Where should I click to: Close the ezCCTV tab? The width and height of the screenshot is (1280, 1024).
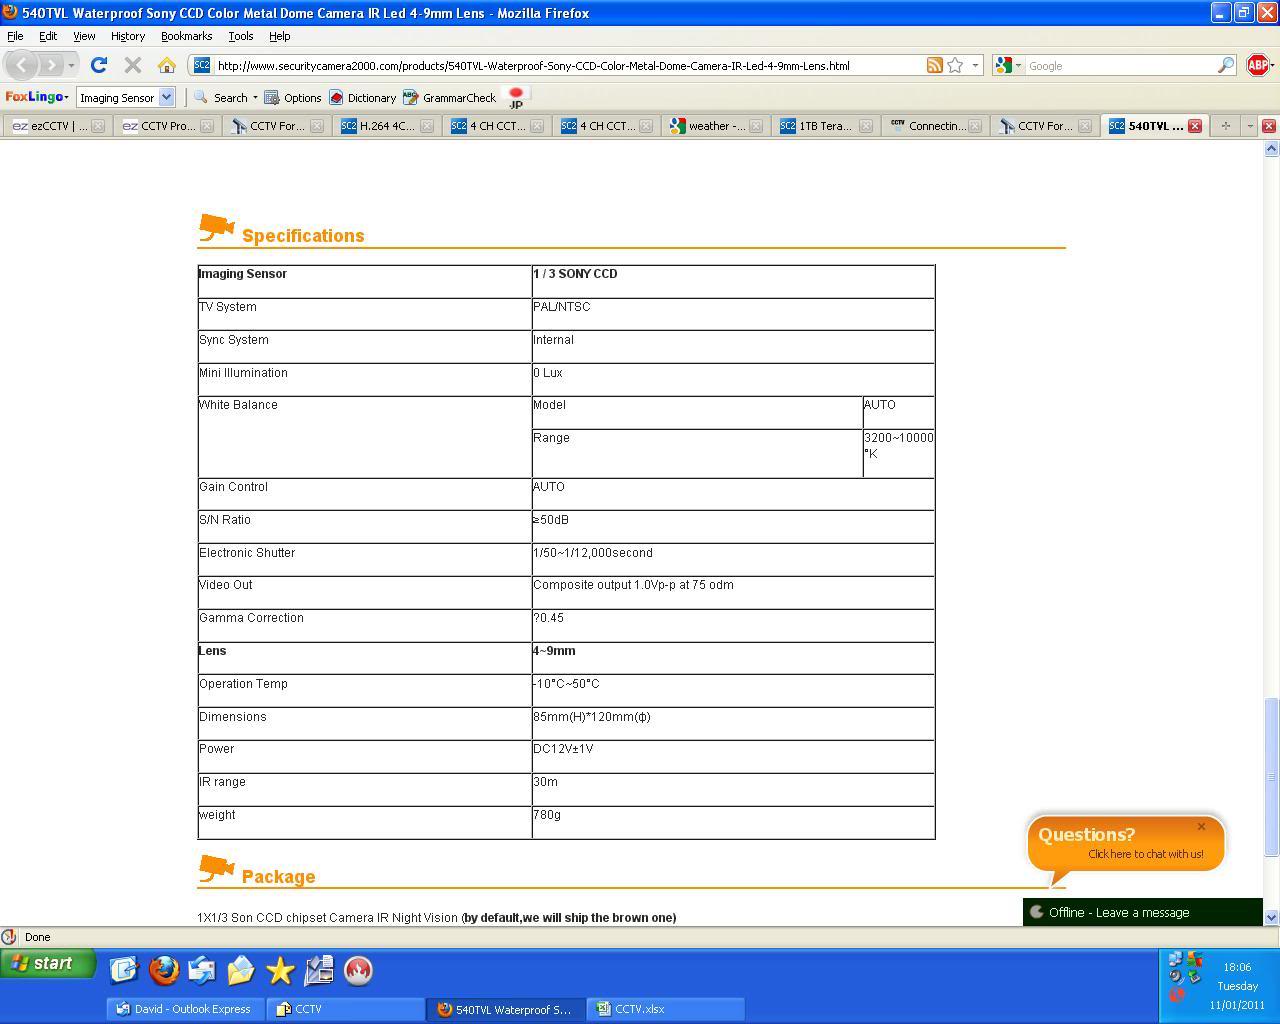98,126
